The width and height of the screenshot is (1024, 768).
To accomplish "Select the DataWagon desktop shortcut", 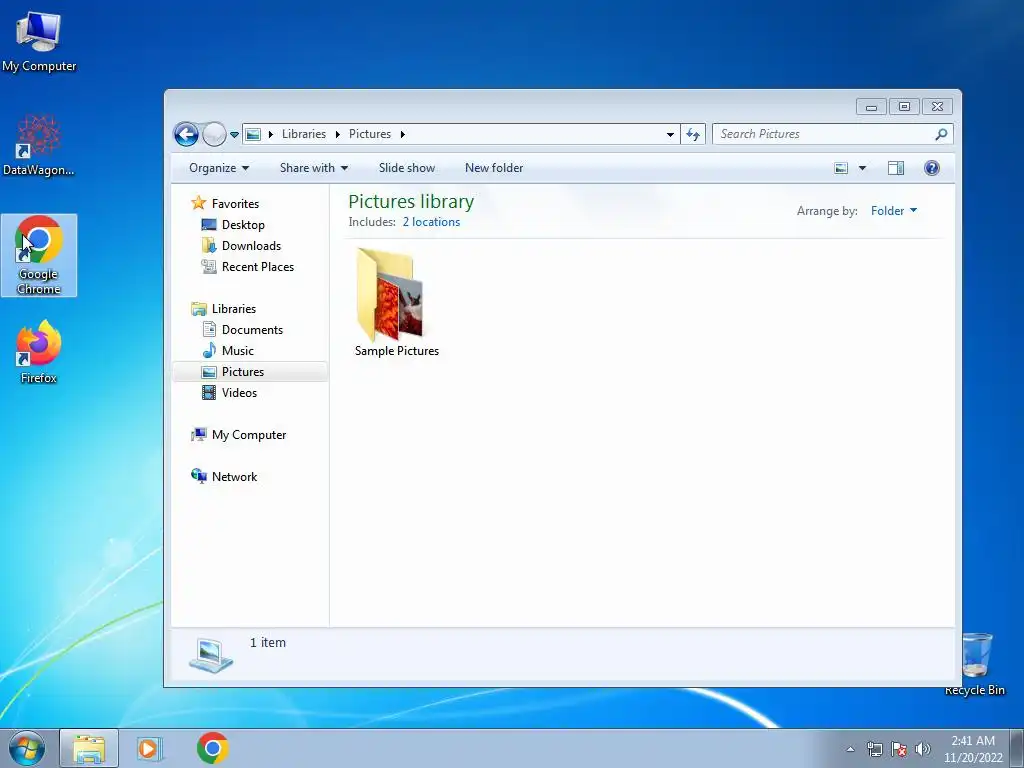I will pos(39,145).
